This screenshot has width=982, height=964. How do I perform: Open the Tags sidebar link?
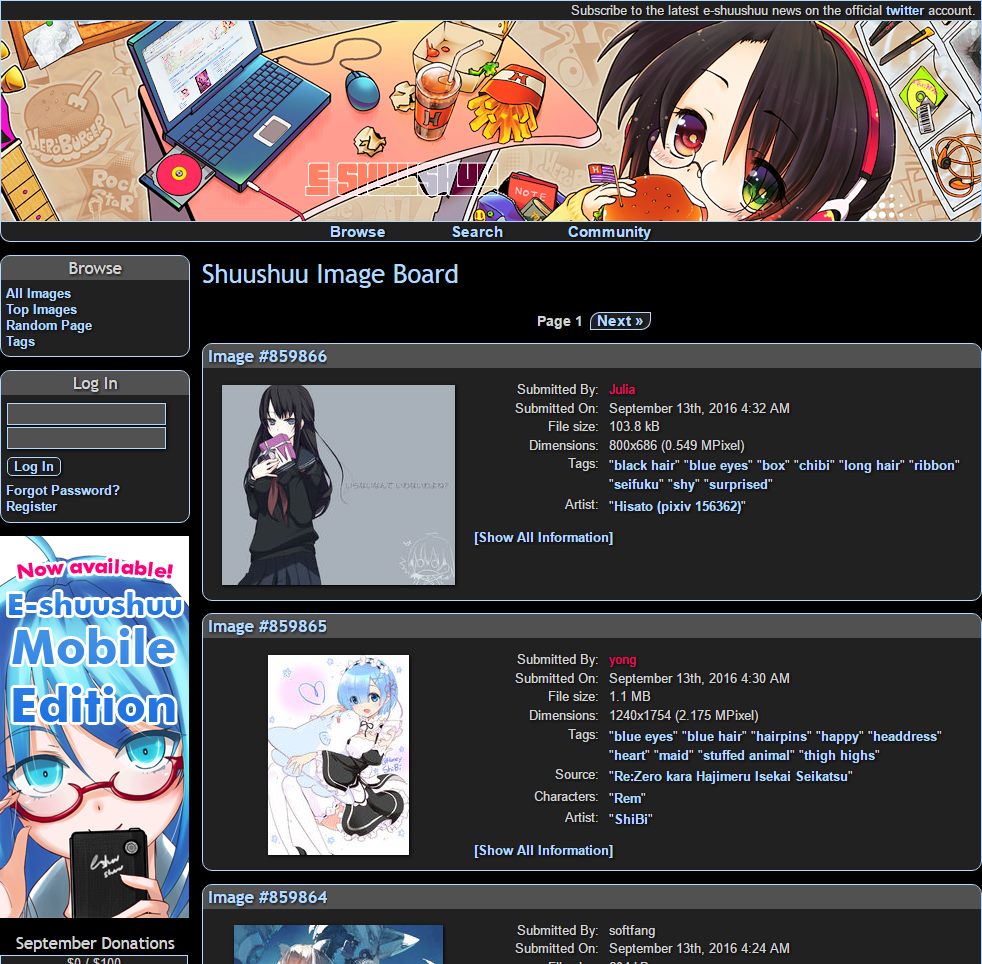[20, 341]
